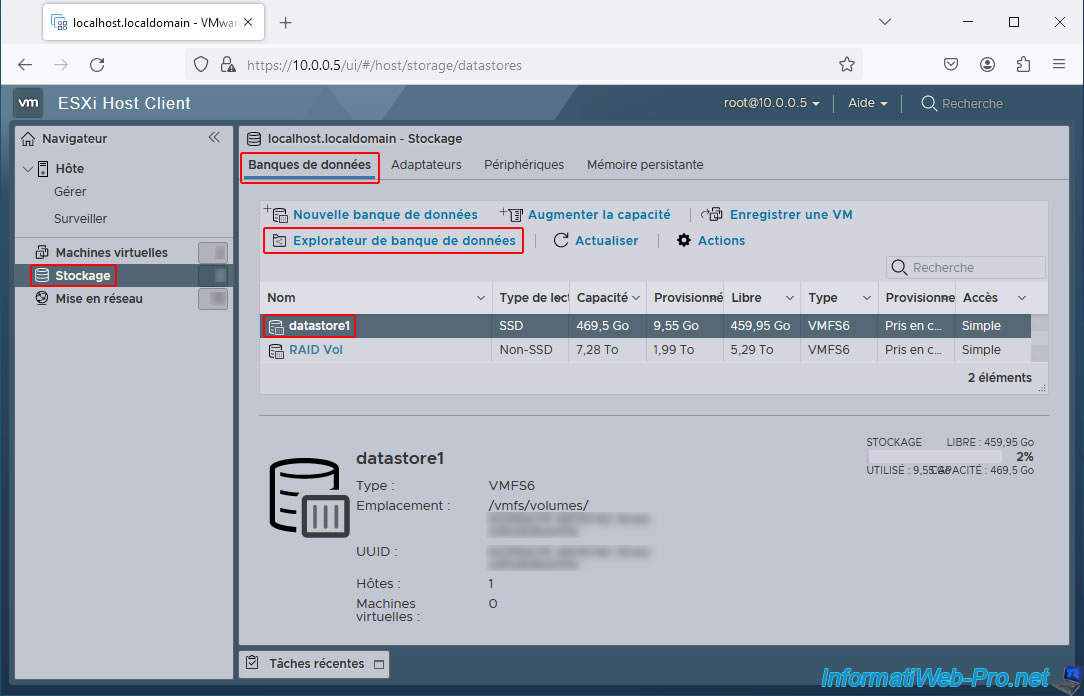Toggle the Tâches récentes panel window icon

[x=378, y=664]
